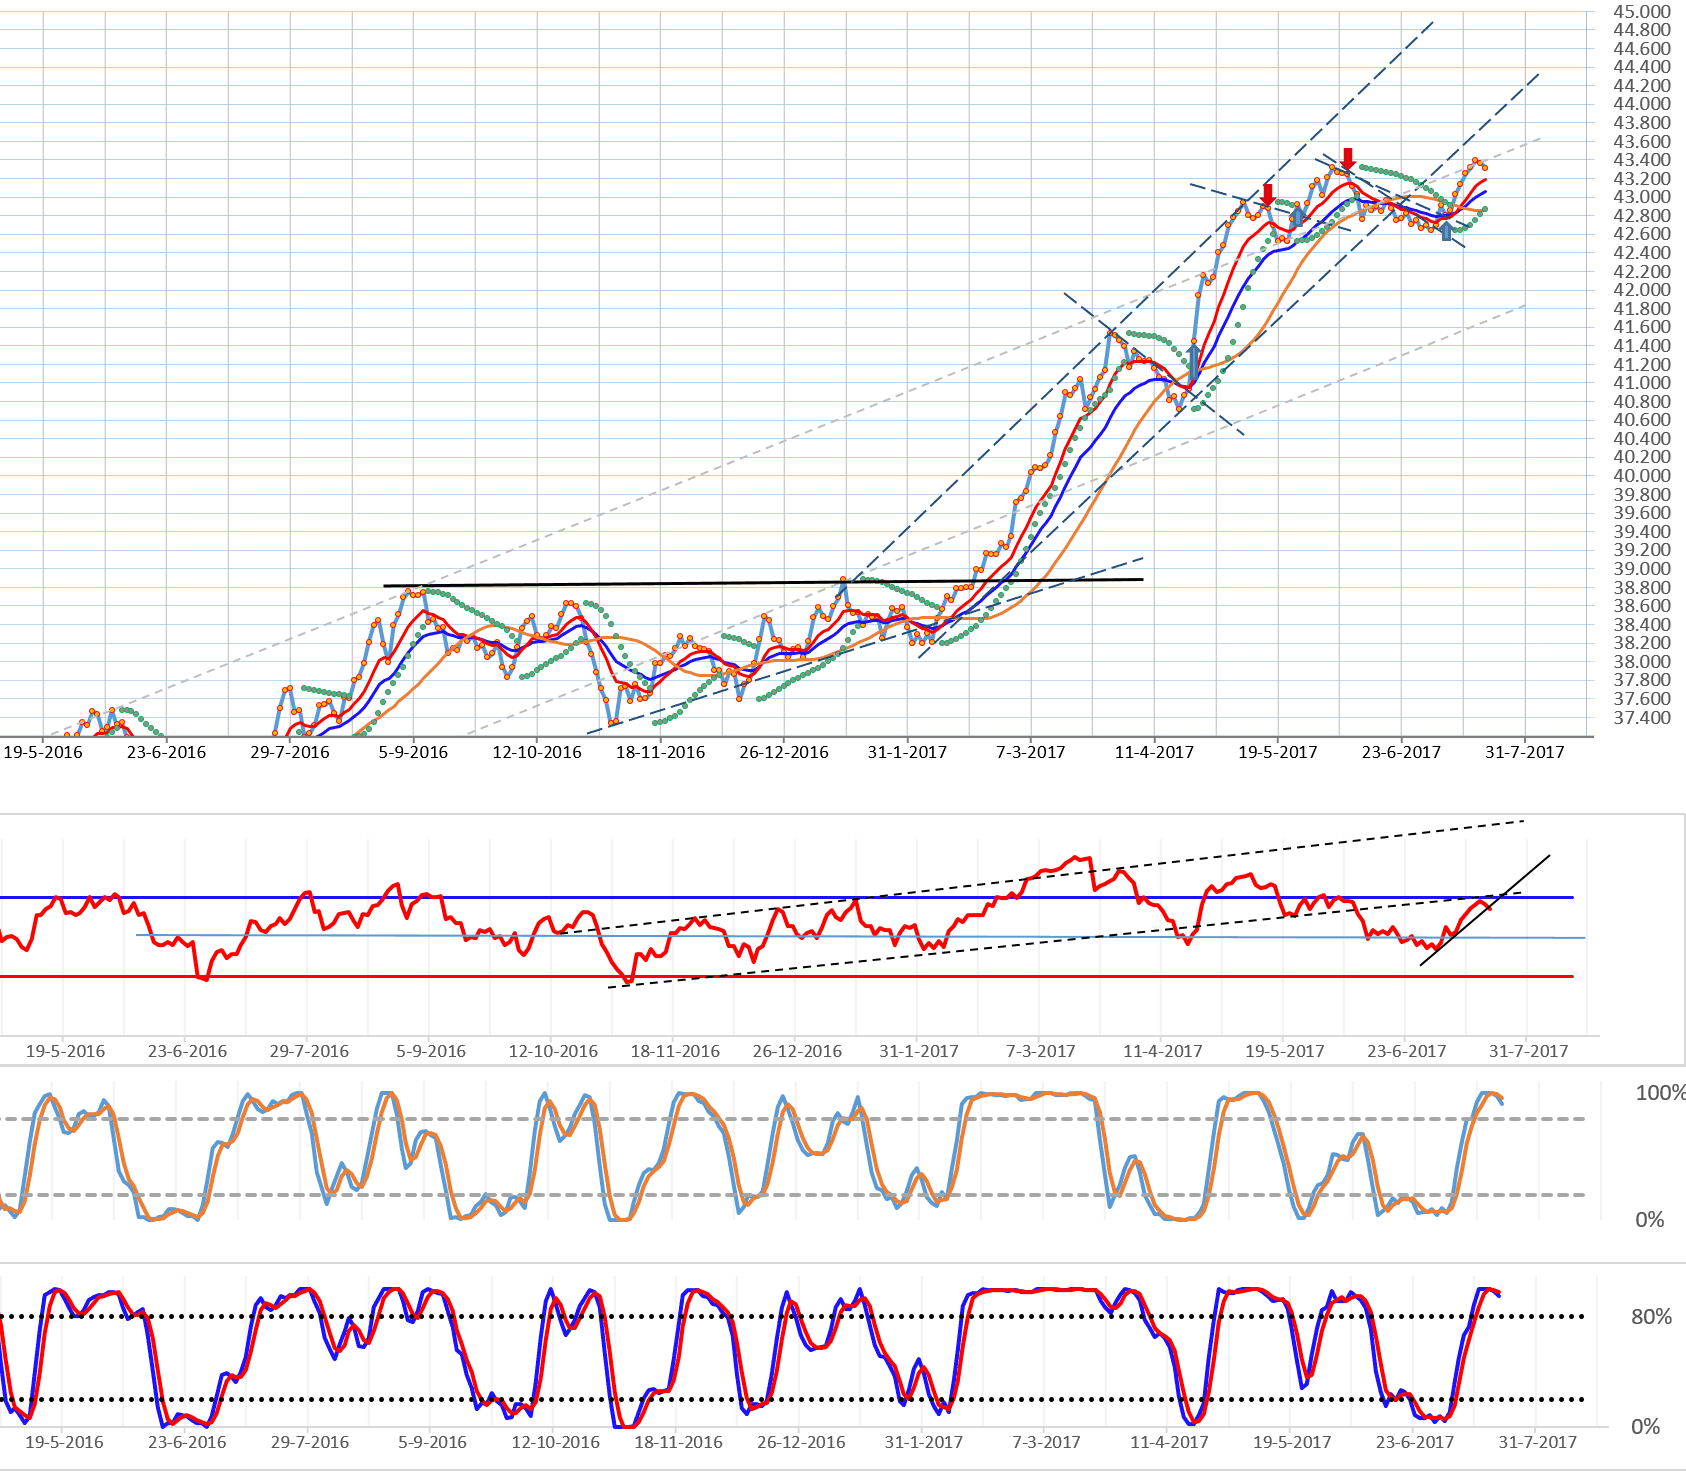Click 19-5-2016 on the red oscillator panel axis
Viewport: 1686px width, 1476px height.
(65, 1051)
